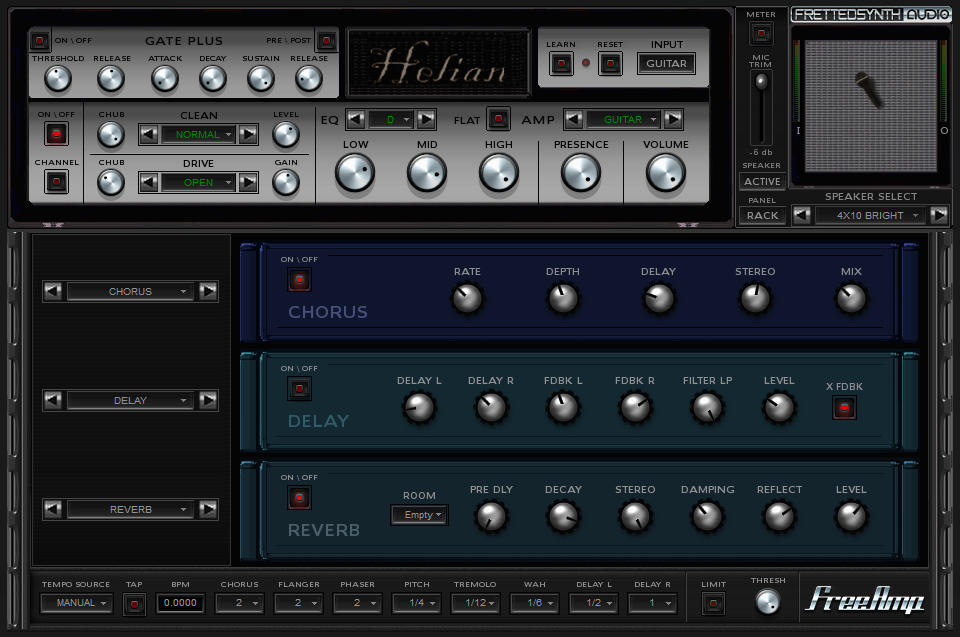The width and height of the screenshot is (960, 637).
Task: Click the MIC TRIM slider handle
Action: point(761,82)
